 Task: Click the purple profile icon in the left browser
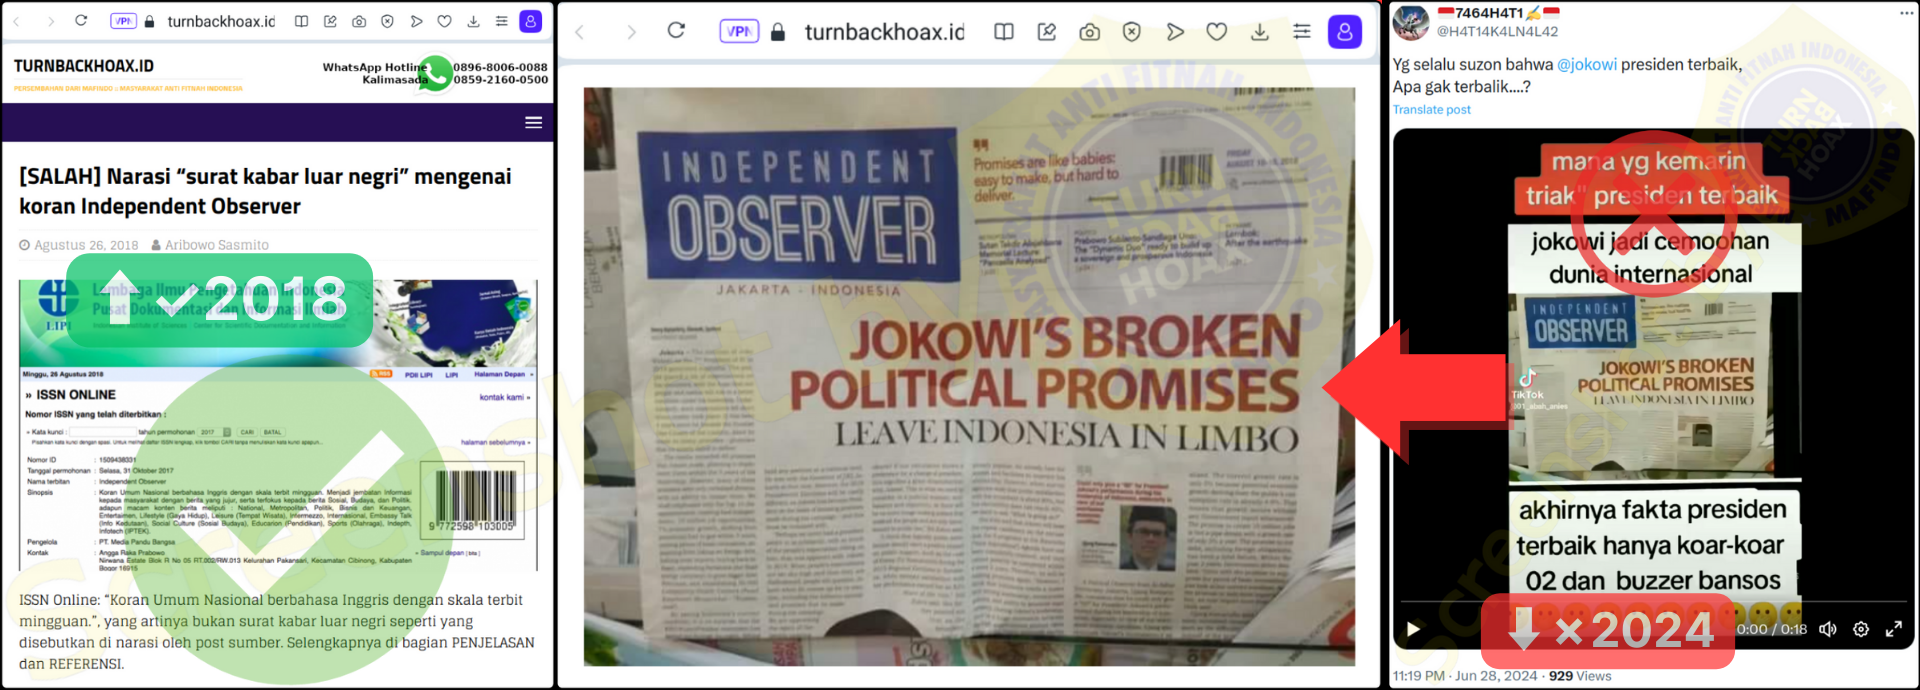click(531, 21)
